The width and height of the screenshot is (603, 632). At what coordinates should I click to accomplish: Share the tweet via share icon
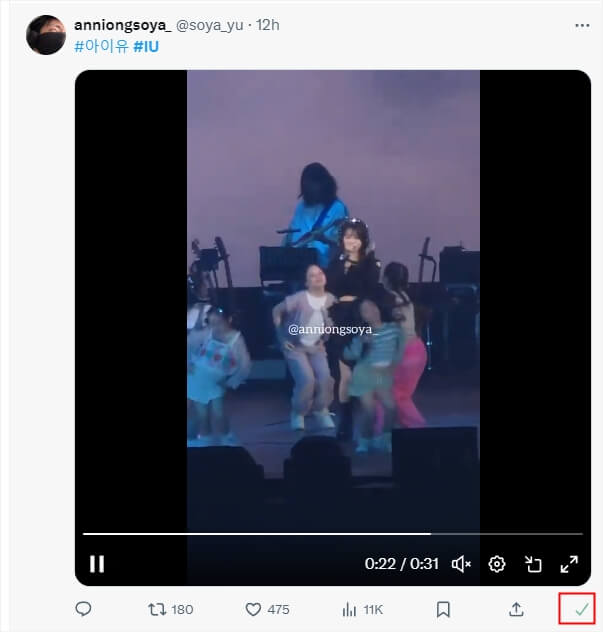tap(516, 609)
